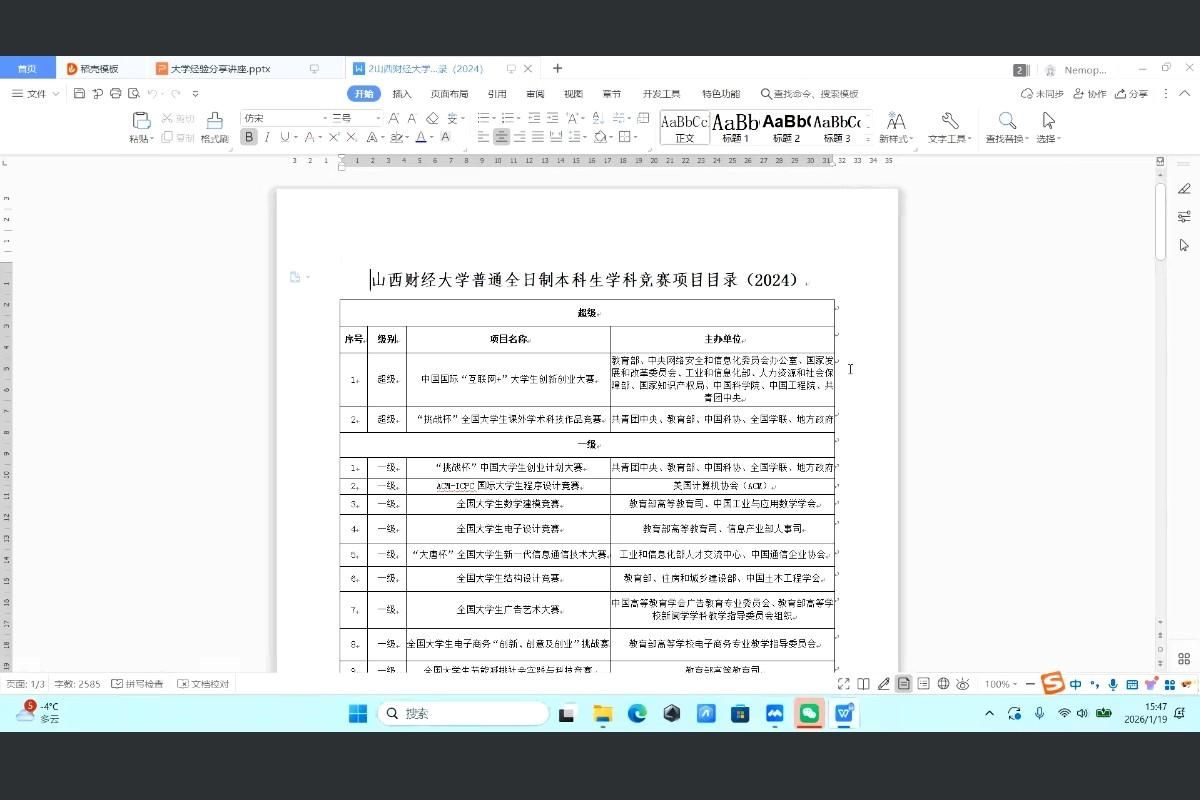This screenshot has width=1200, height=800.
Task: Open the New Style (新样式) icon
Action: point(895,121)
